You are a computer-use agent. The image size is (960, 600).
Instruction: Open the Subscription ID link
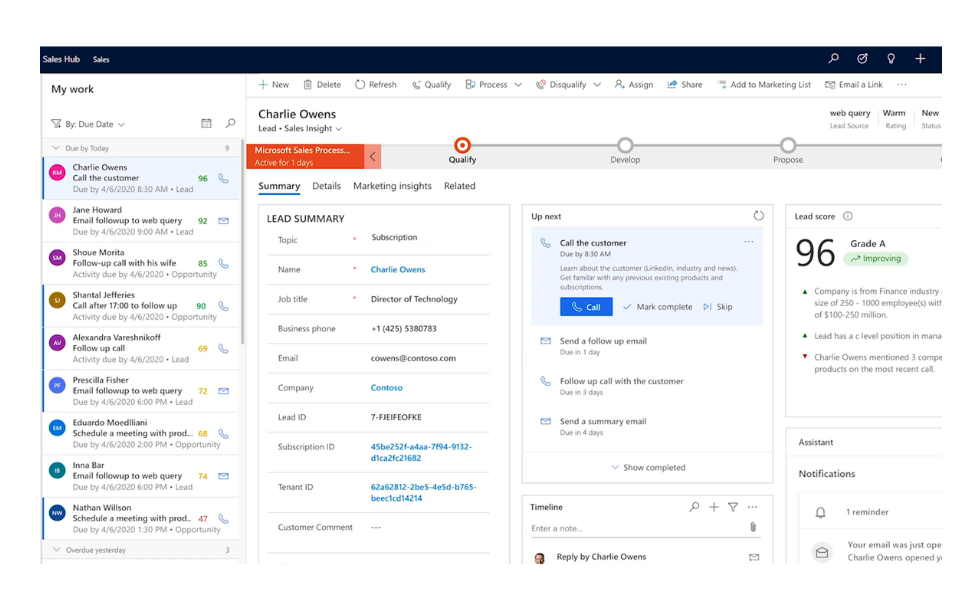[421, 452]
